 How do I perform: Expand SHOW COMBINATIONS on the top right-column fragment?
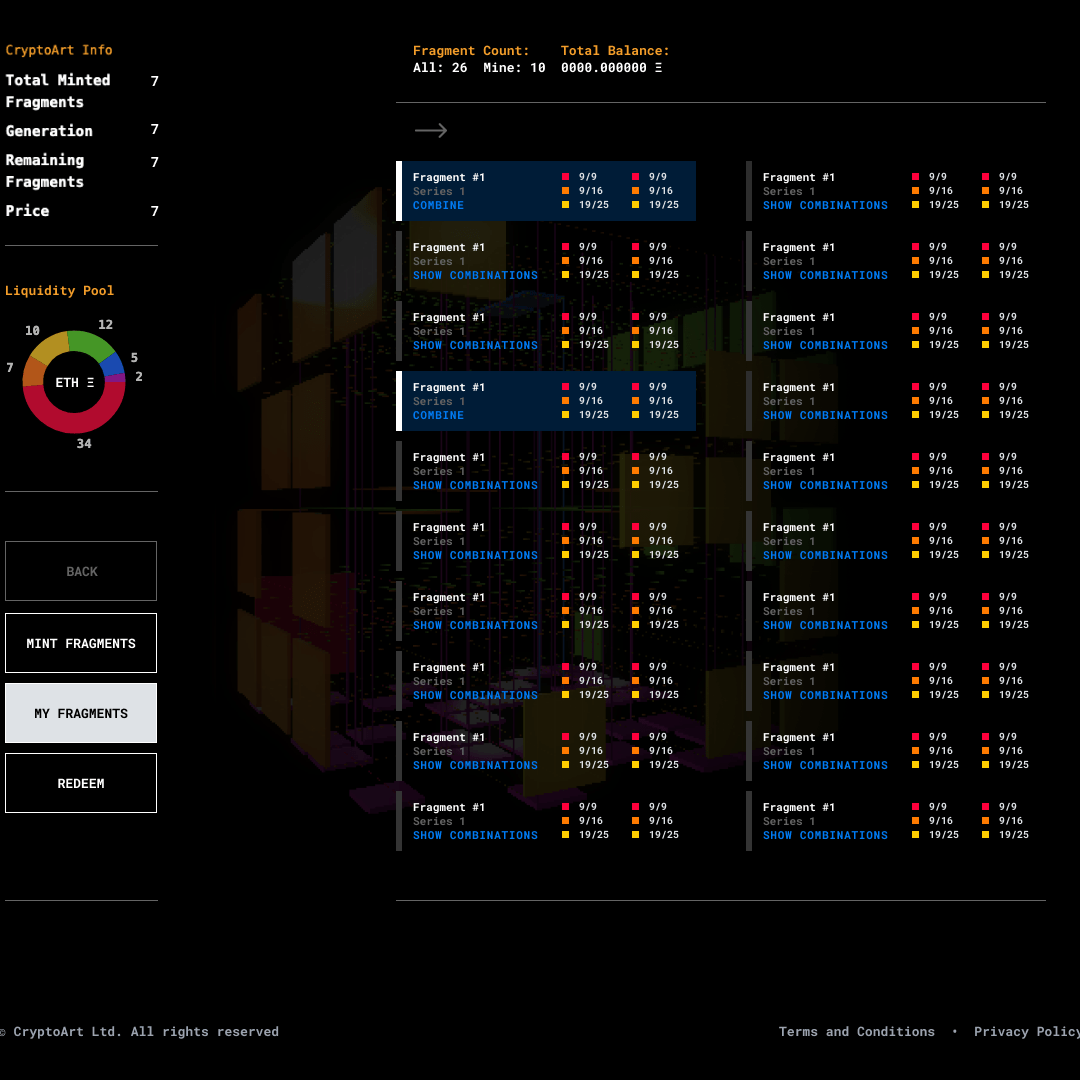825,206
